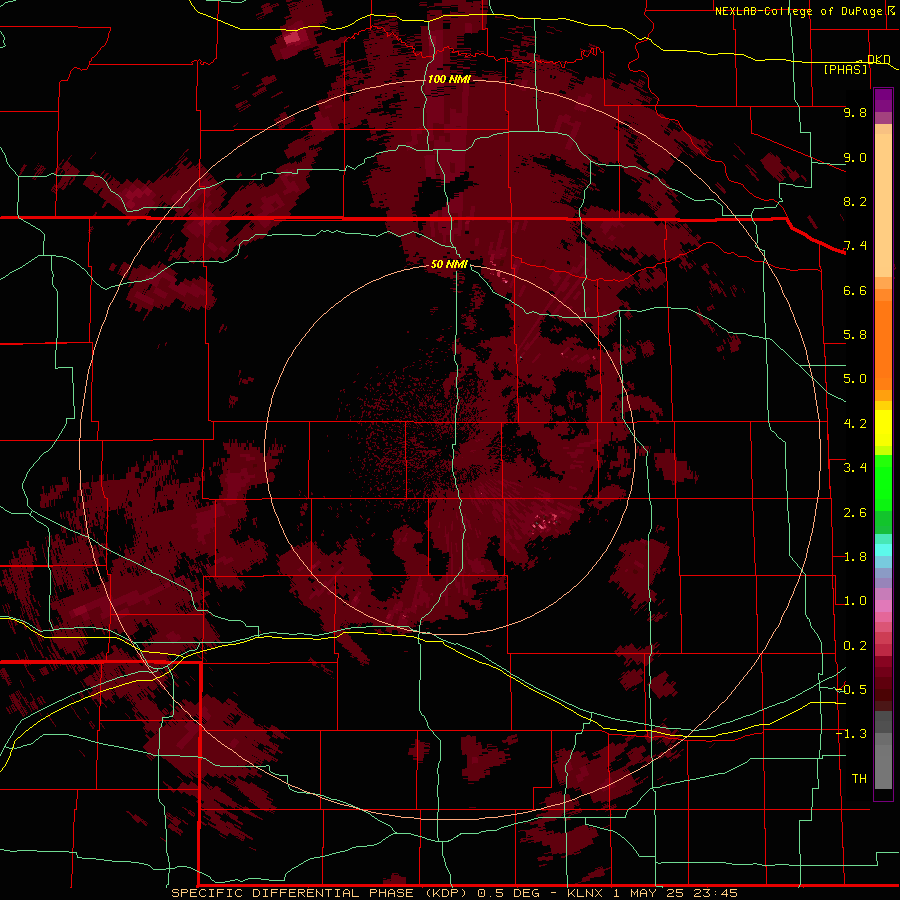Click the light pink echo blob near top edge
Image resolution: width=900 pixels, height=900 pixels.
point(293,38)
